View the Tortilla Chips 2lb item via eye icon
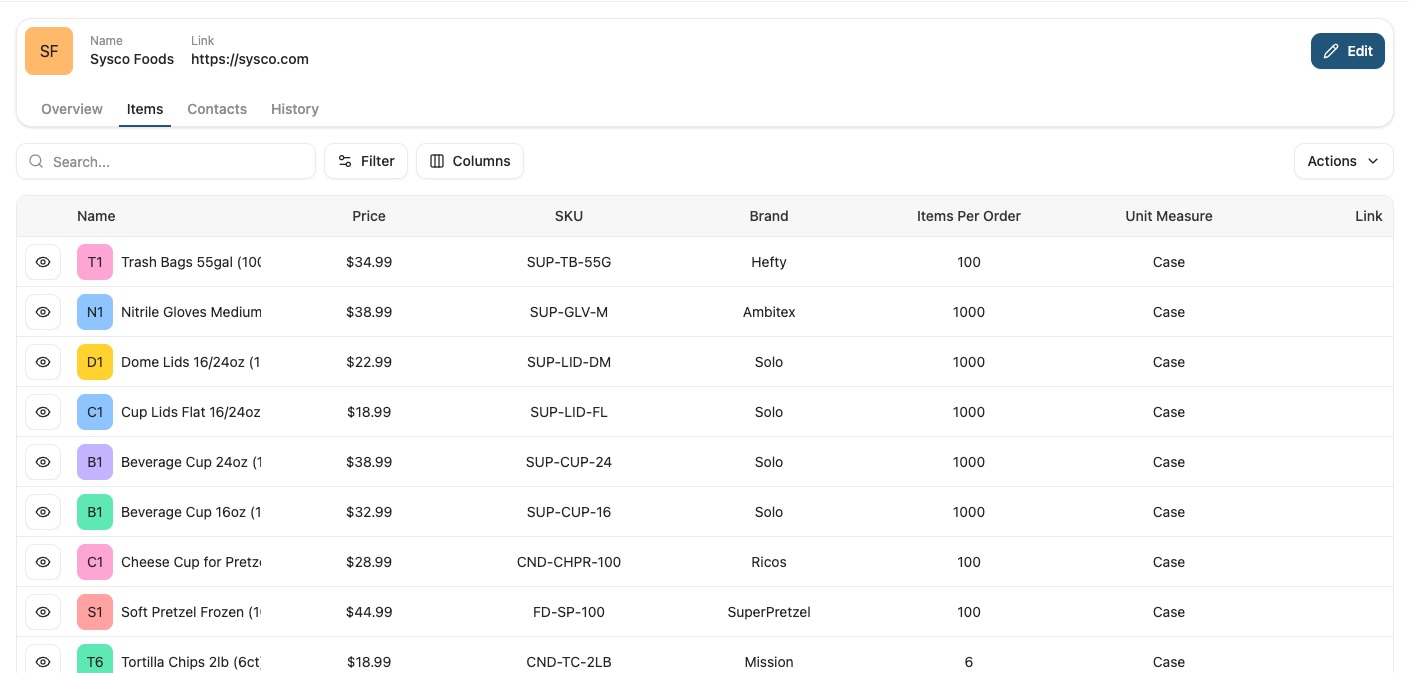This screenshot has height=673, width=1409. pyautogui.click(x=43, y=660)
